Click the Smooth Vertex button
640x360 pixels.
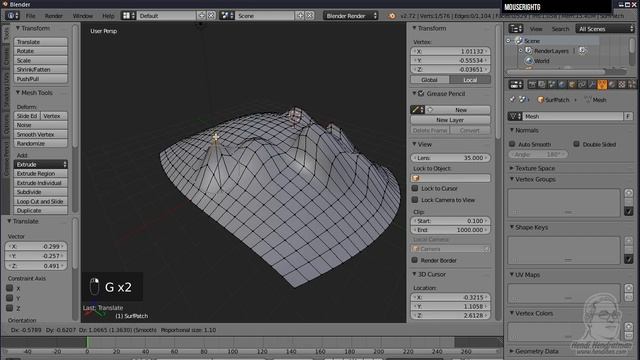click(x=41, y=134)
